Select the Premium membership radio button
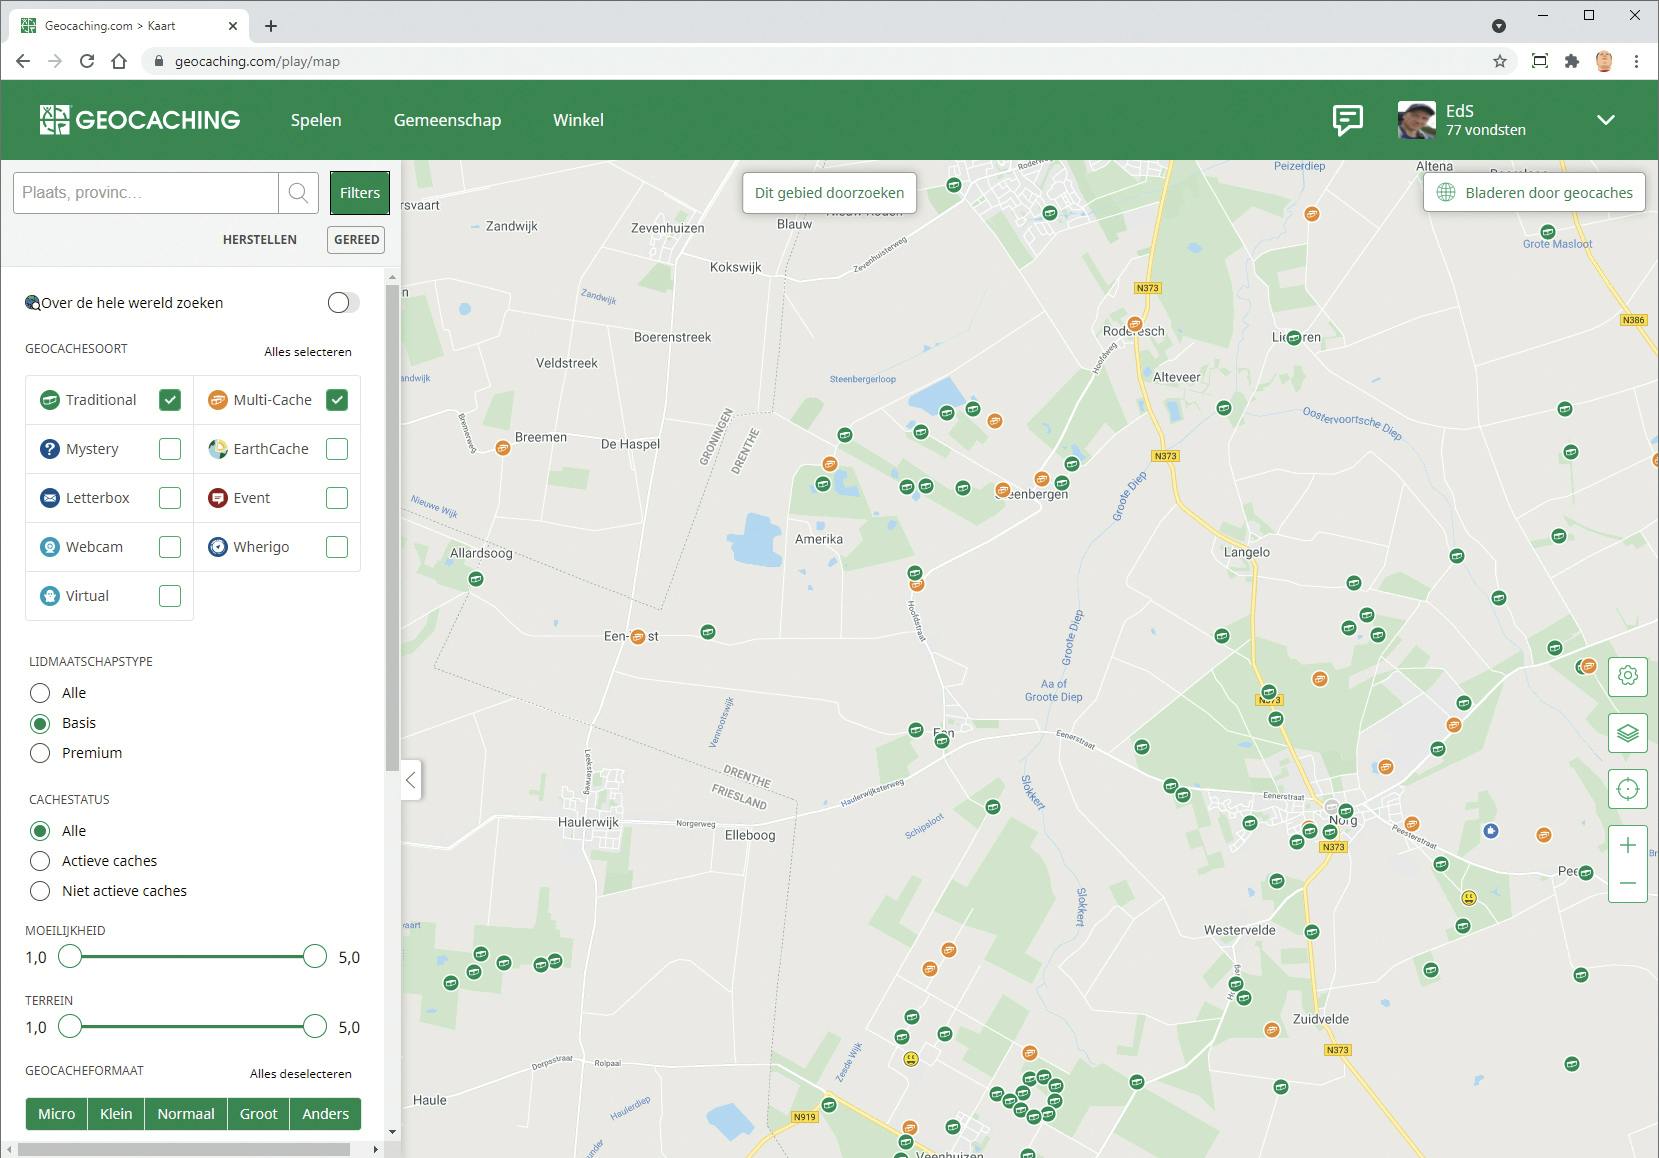This screenshot has height=1158, width=1659. pos(40,753)
